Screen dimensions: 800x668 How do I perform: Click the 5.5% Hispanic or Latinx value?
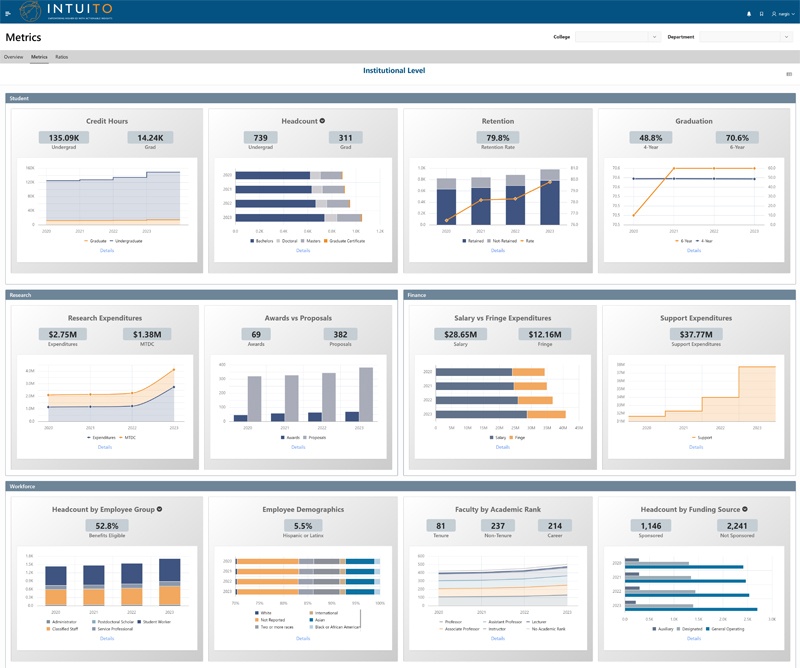pos(303,526)
